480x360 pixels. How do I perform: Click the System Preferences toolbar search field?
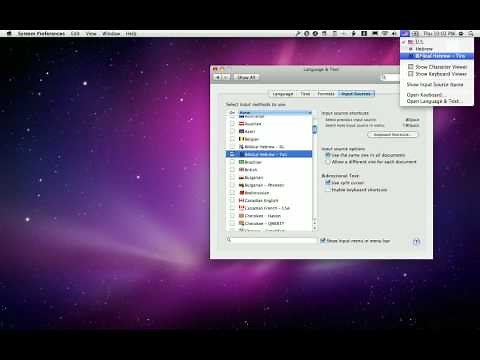pyautogui.click(x=391, y=77)
